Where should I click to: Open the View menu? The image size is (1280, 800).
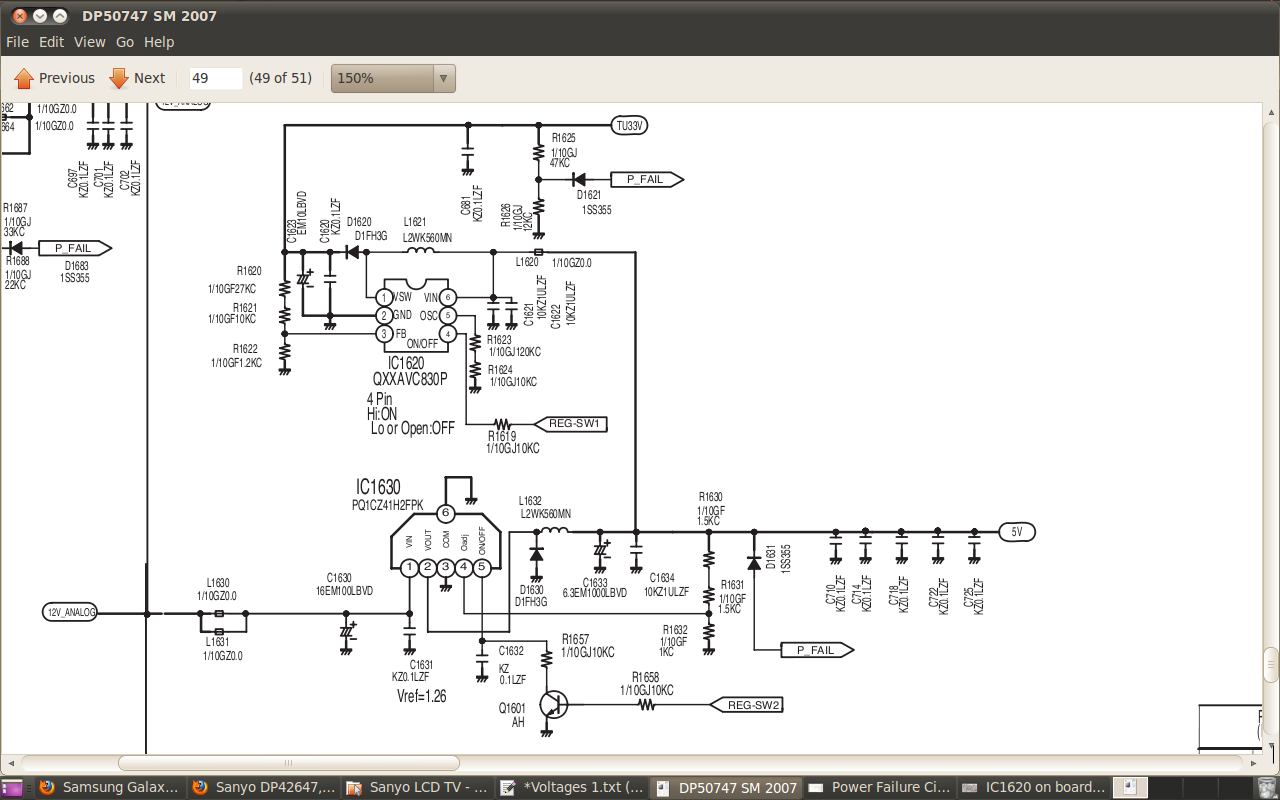tap(90, 42)
